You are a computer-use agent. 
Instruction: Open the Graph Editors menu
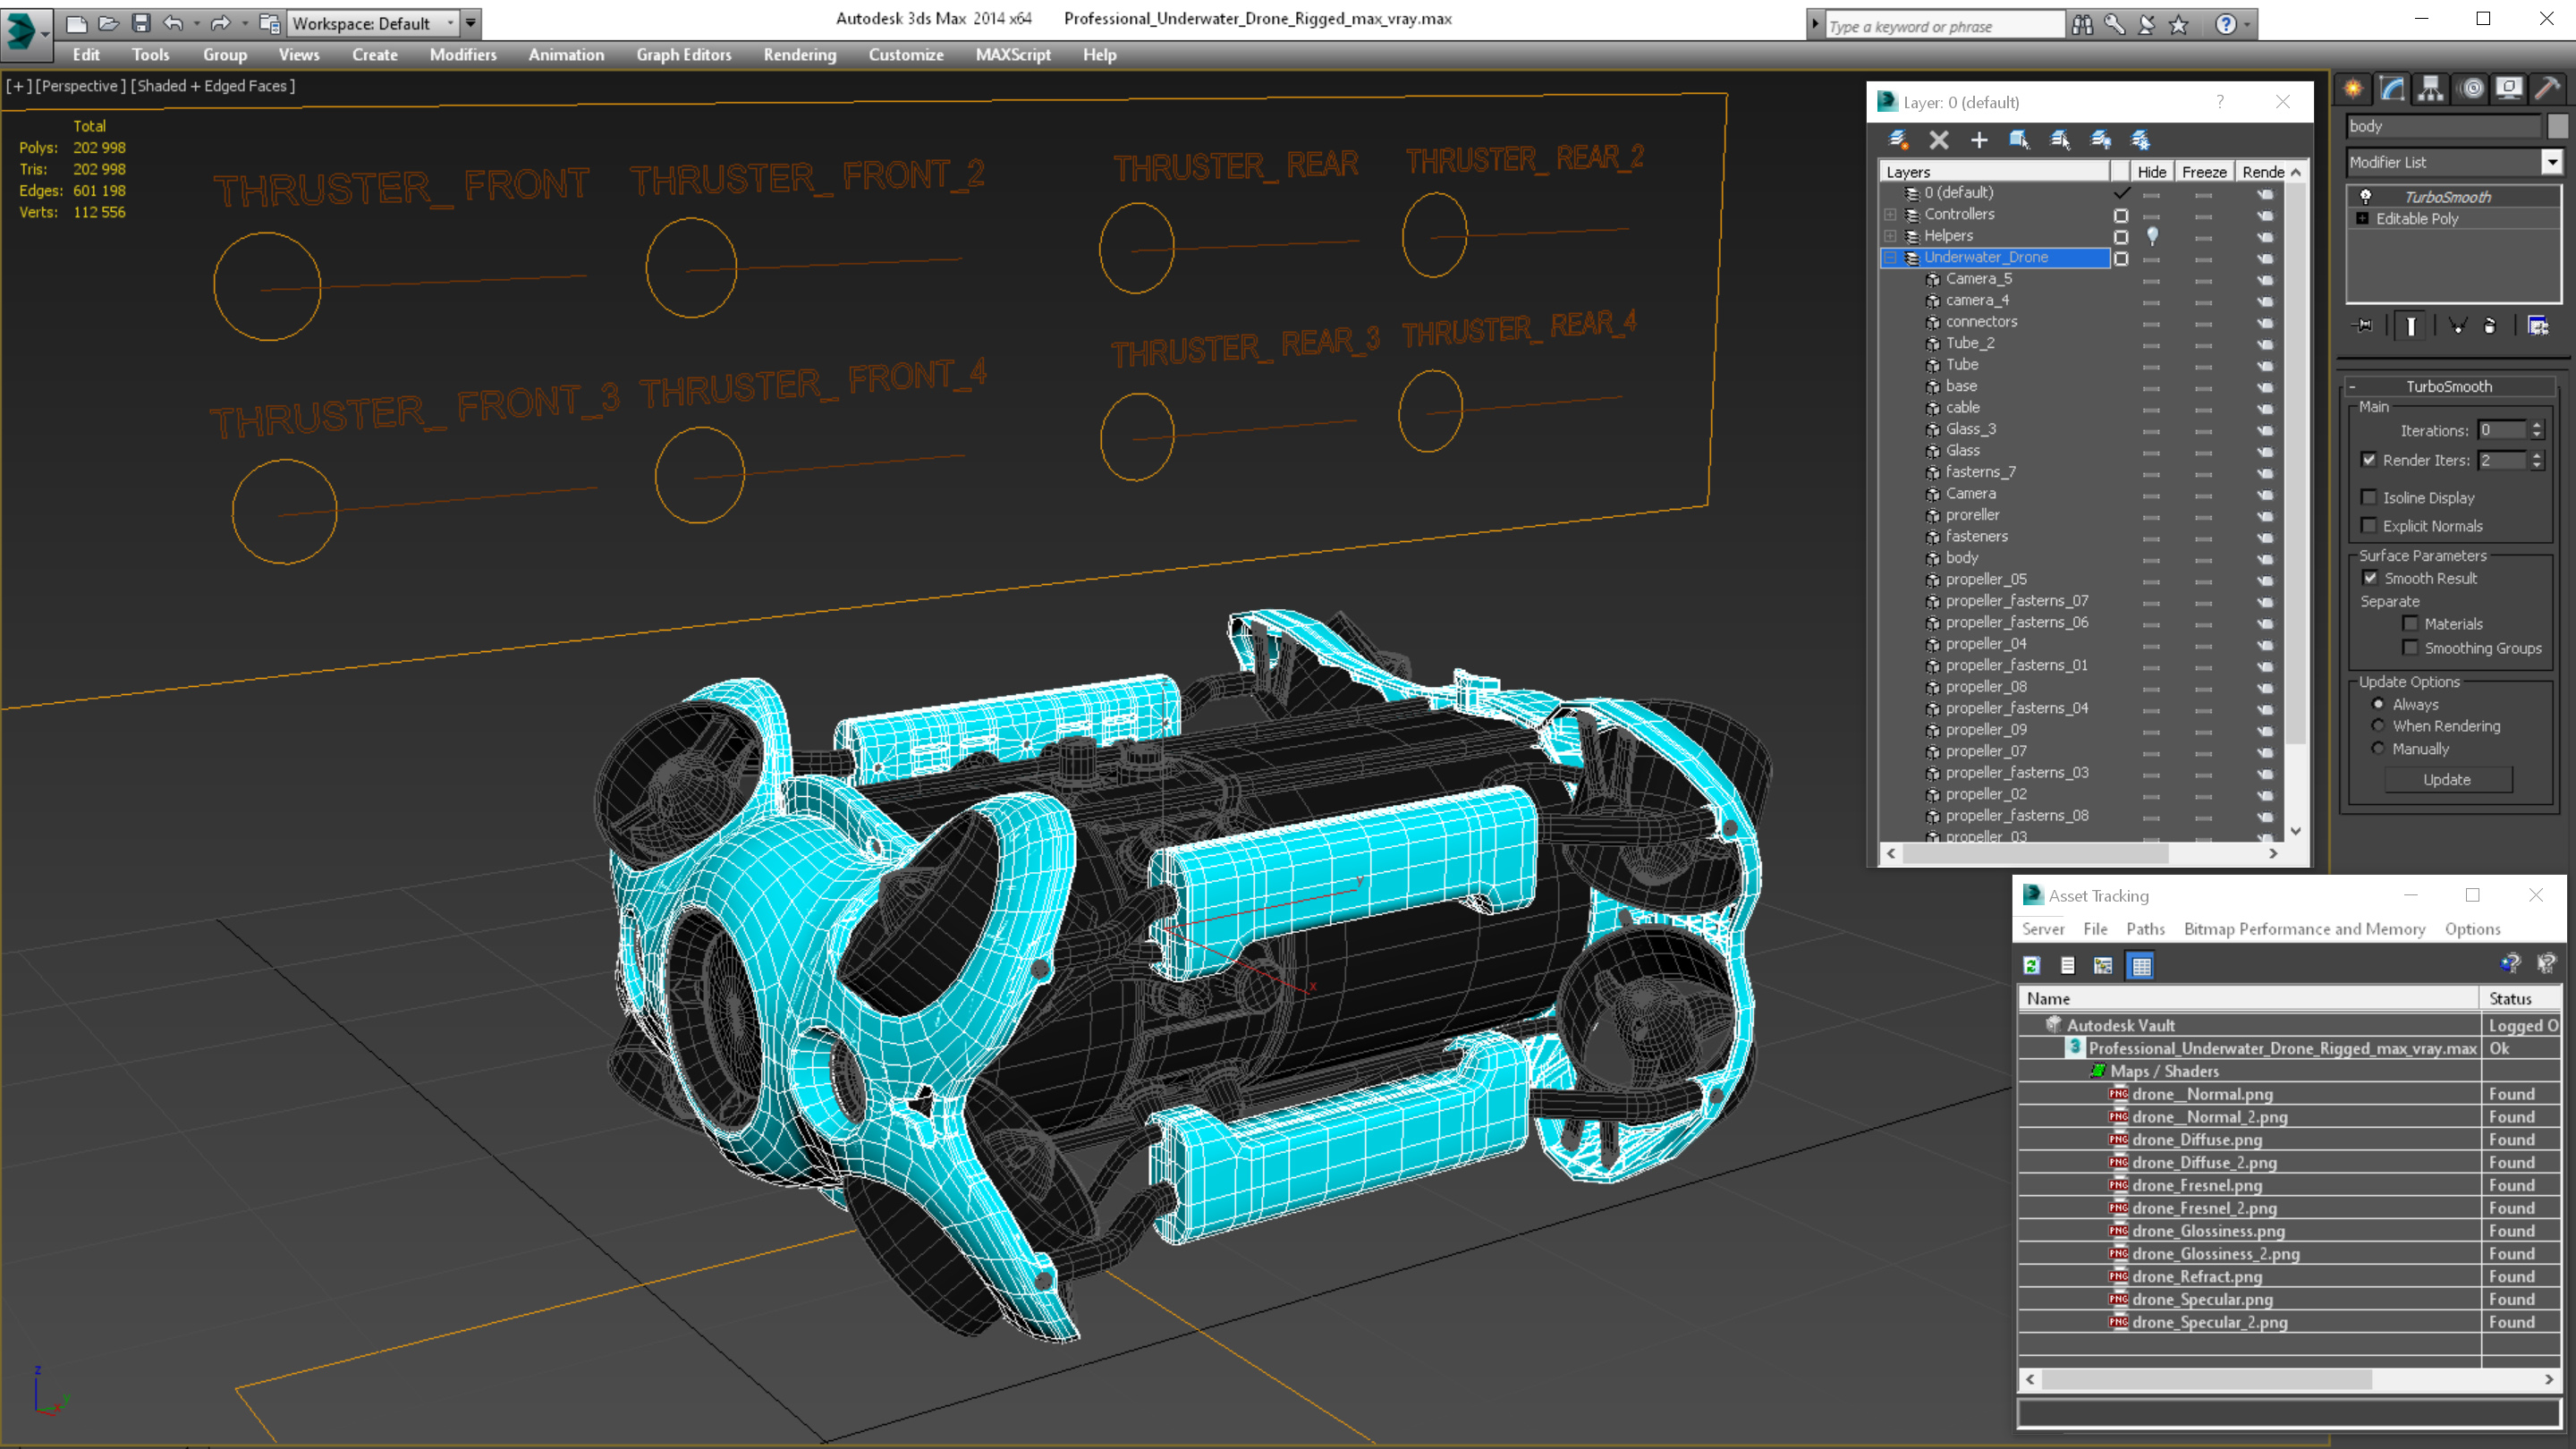point(684,55)
